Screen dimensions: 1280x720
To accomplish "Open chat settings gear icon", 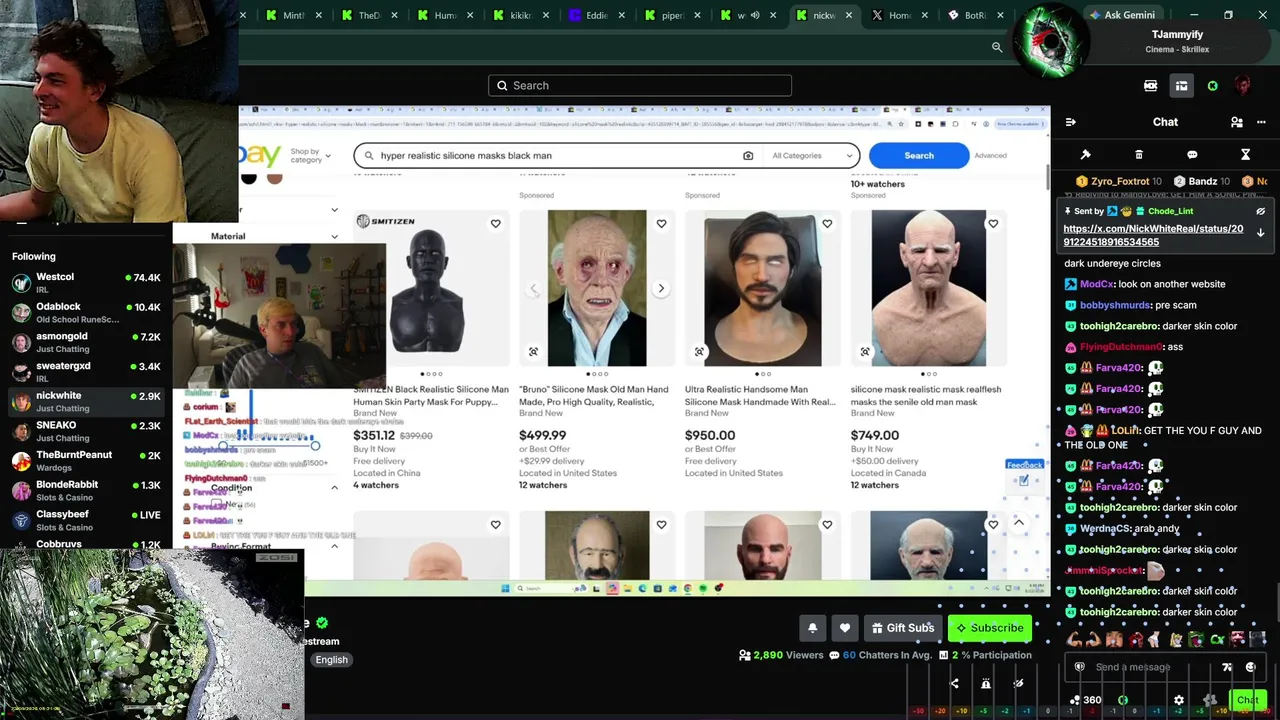I will [1179, 700].
